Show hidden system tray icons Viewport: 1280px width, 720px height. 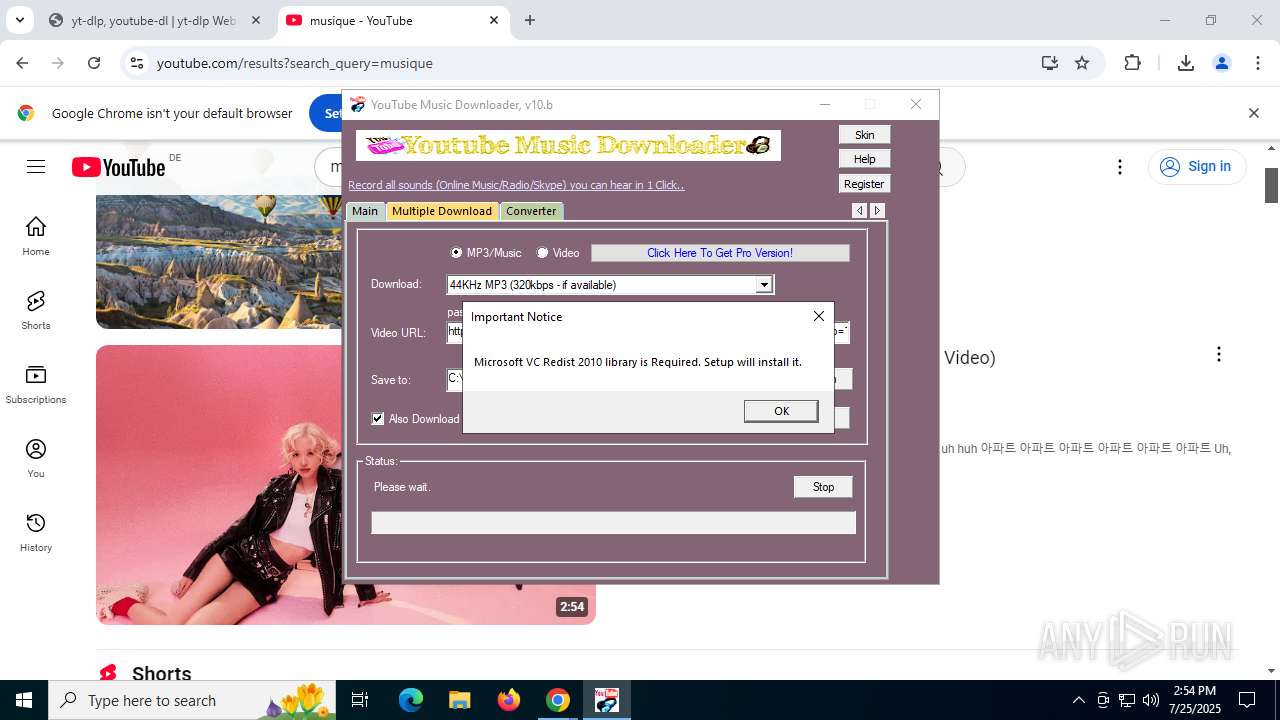click(x=1078, y=700)
